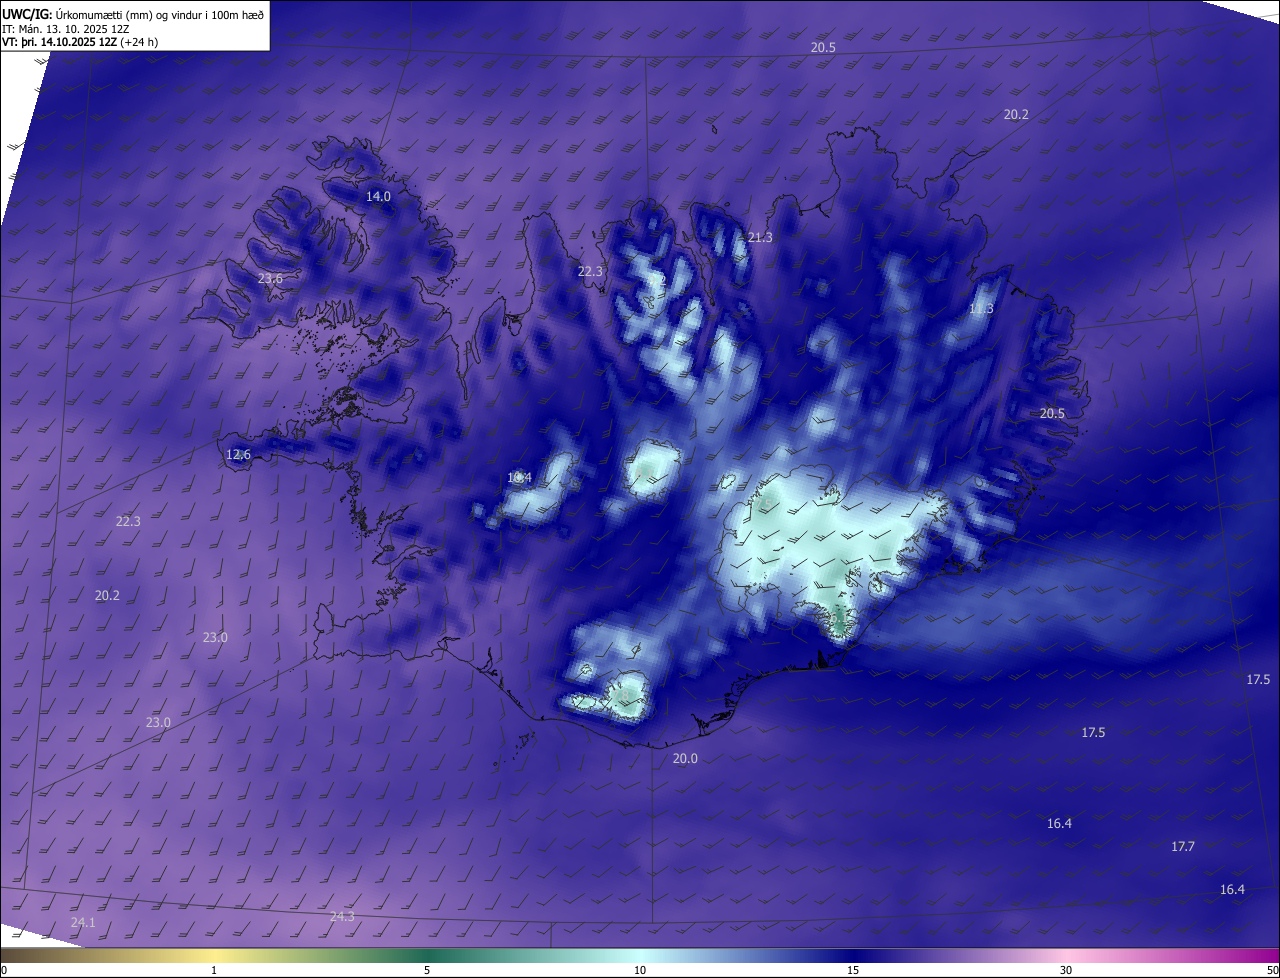Click the UWC/IG map title line

tap(133, 13)
